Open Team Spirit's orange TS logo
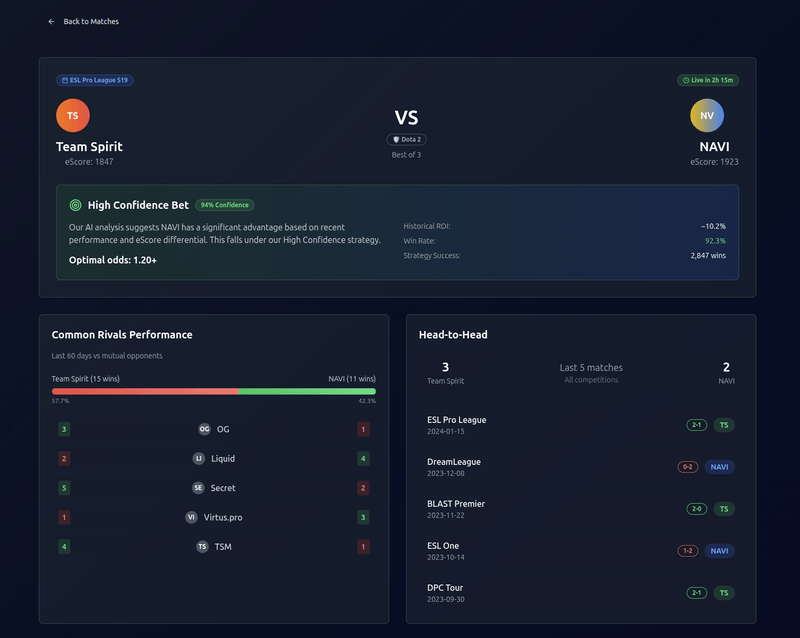 tap(73, 115)
